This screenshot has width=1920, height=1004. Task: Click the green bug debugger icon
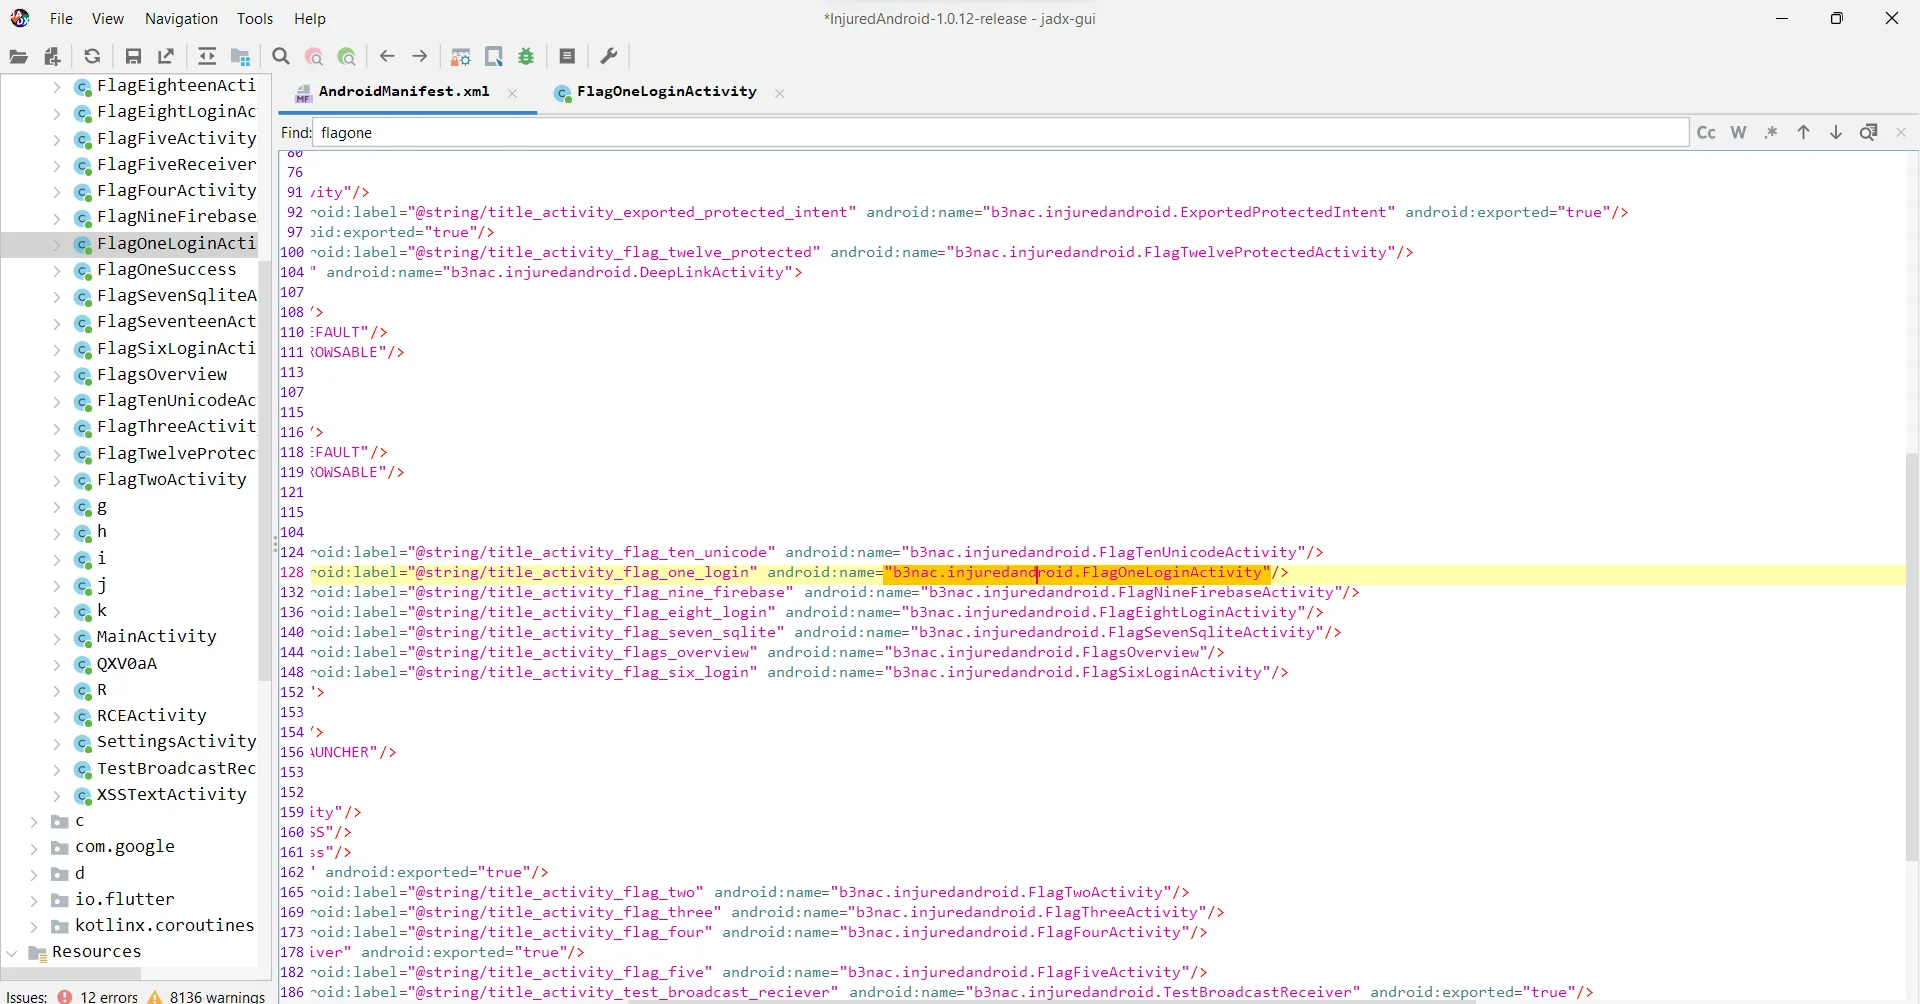tap(526, 57)
